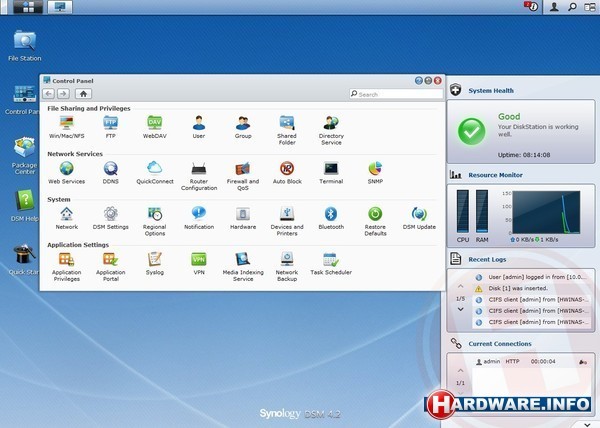Open Win/Mac/NFS file sharing settings
The height and width of the screenshot is (428, 600).
pos(67,127)
